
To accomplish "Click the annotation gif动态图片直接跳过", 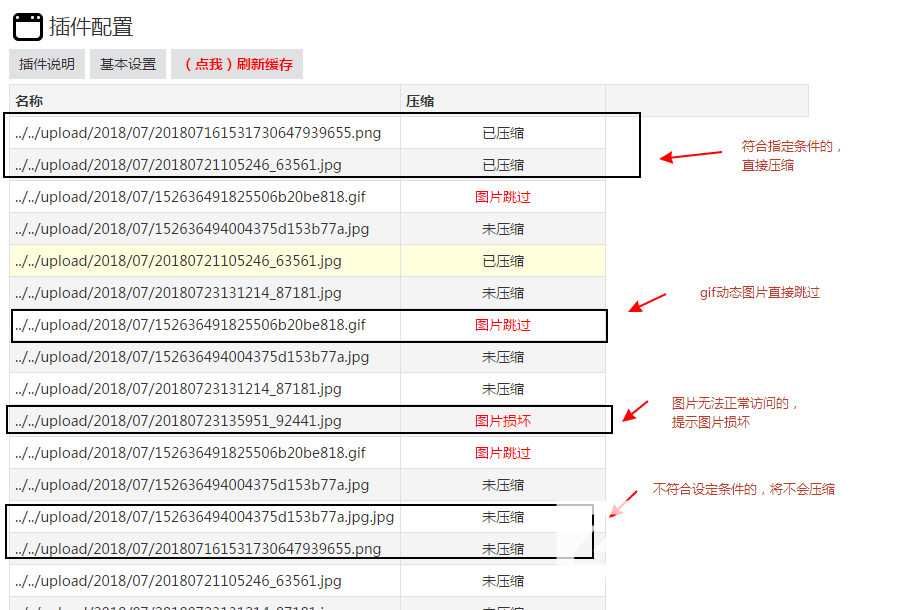I will (x=759, y=293).
